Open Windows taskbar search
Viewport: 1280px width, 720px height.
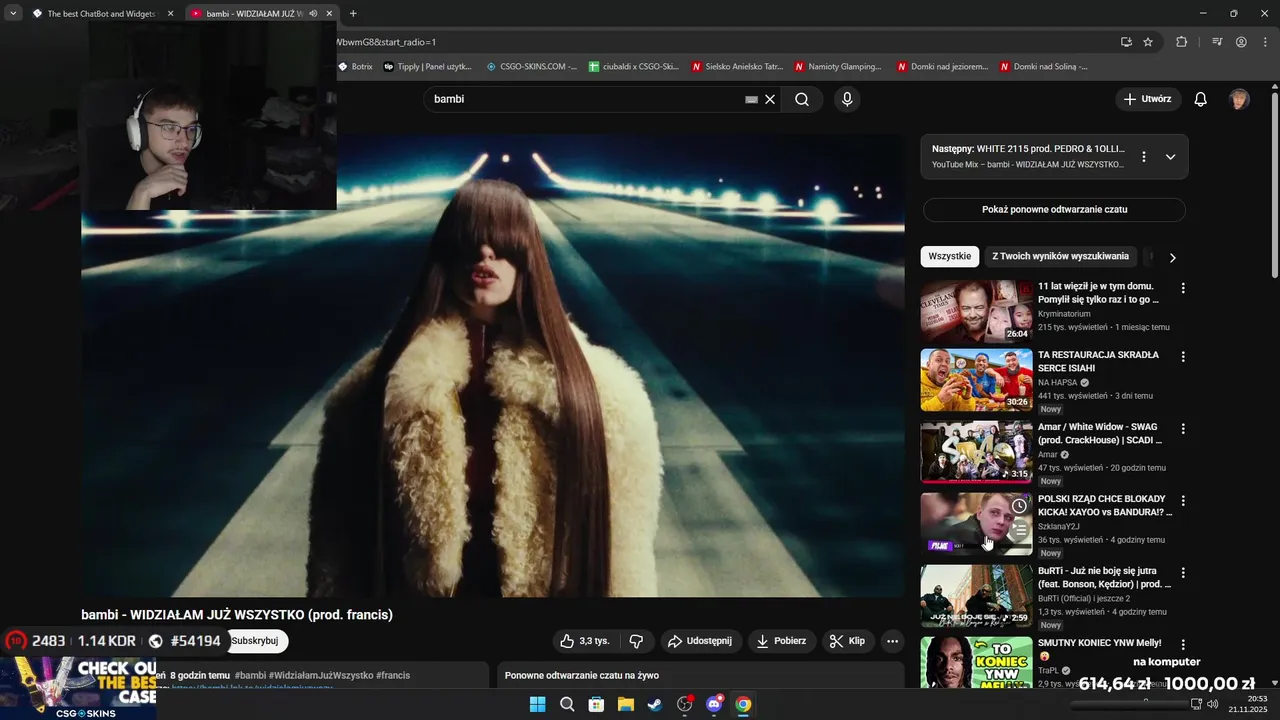[567, 704]
